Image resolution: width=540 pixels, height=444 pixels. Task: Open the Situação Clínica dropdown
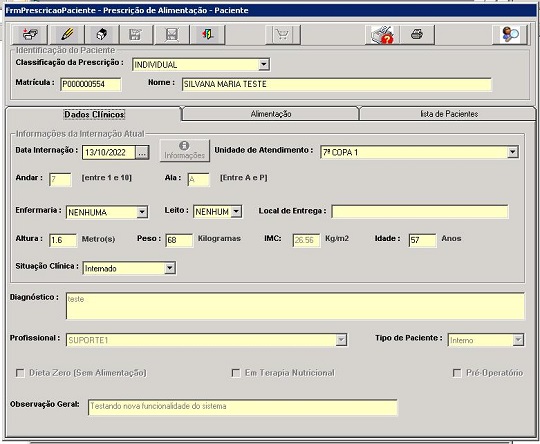[170, 268]
